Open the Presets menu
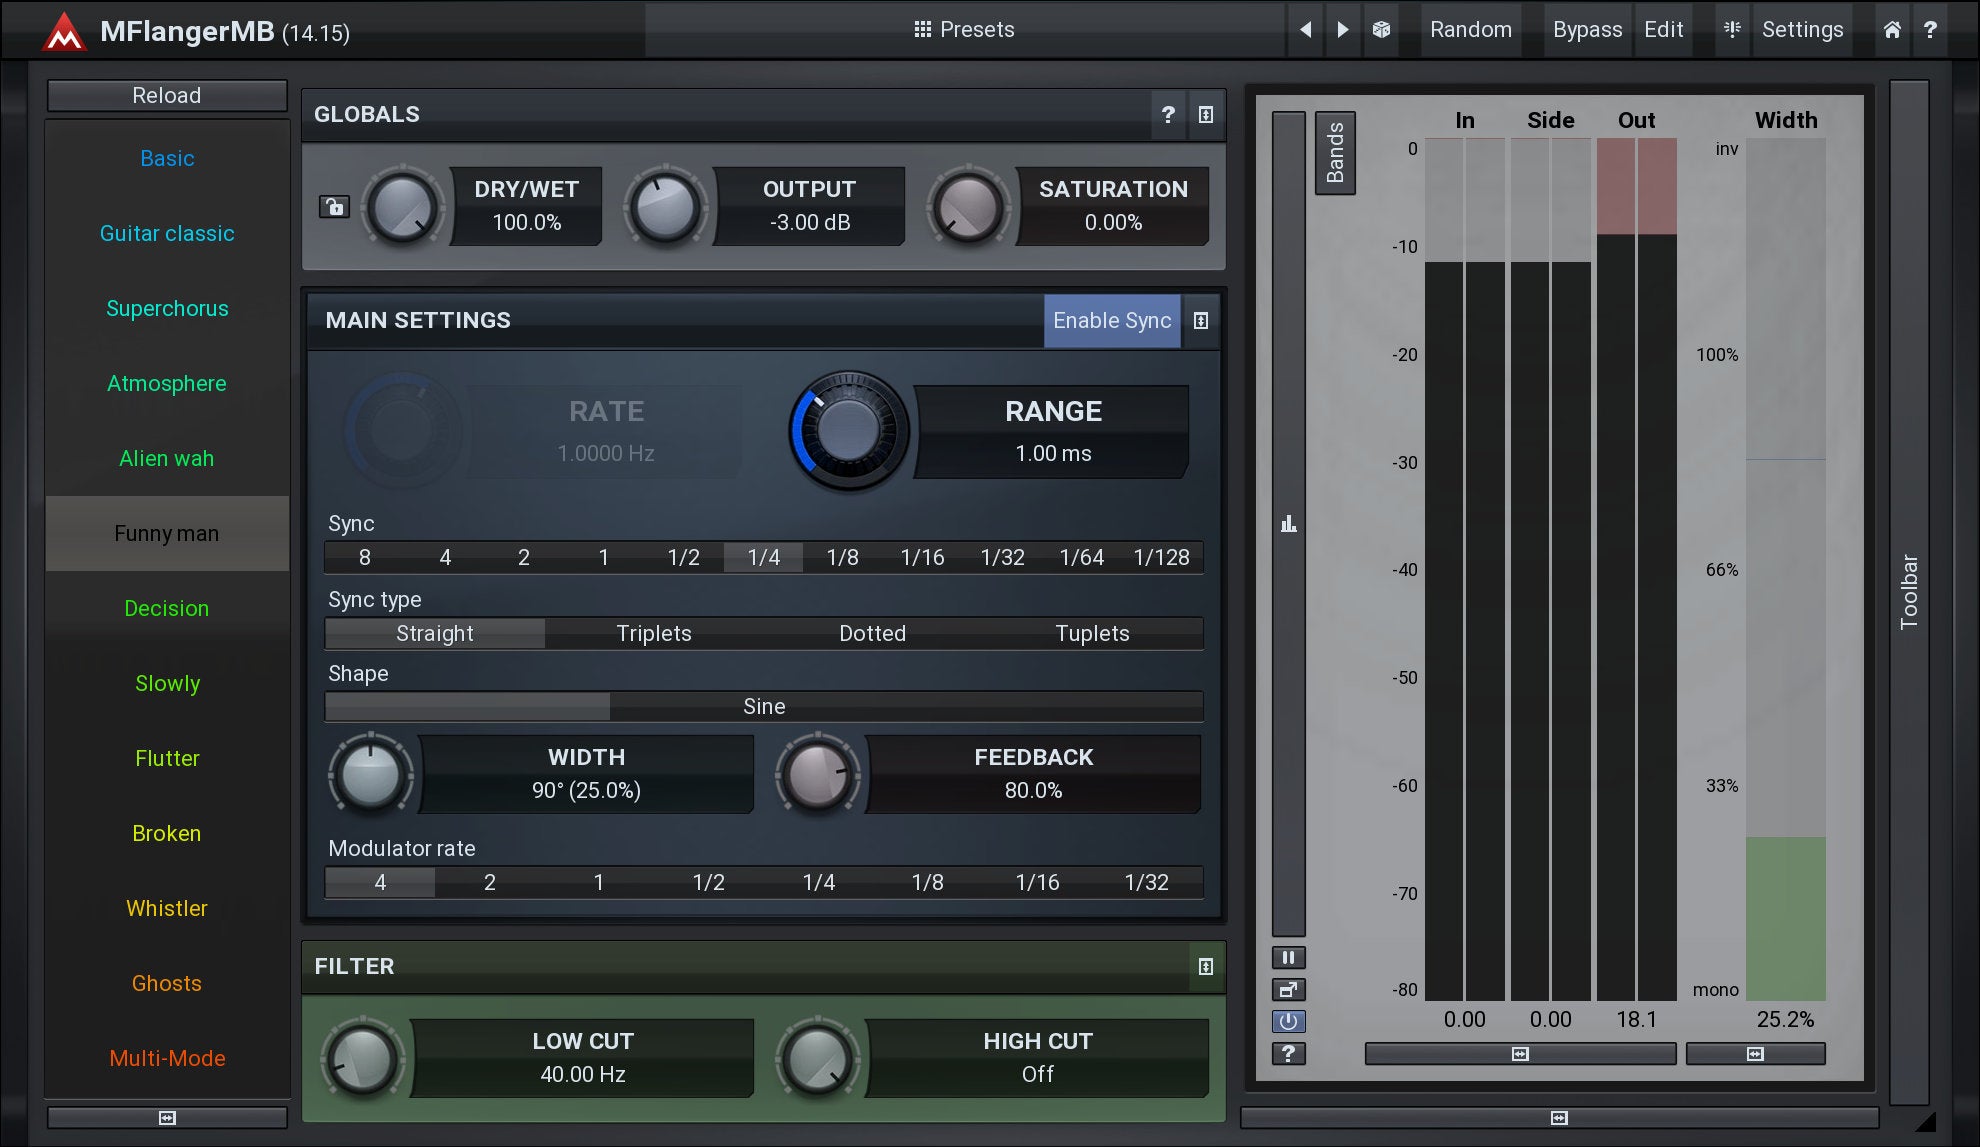 964,30
